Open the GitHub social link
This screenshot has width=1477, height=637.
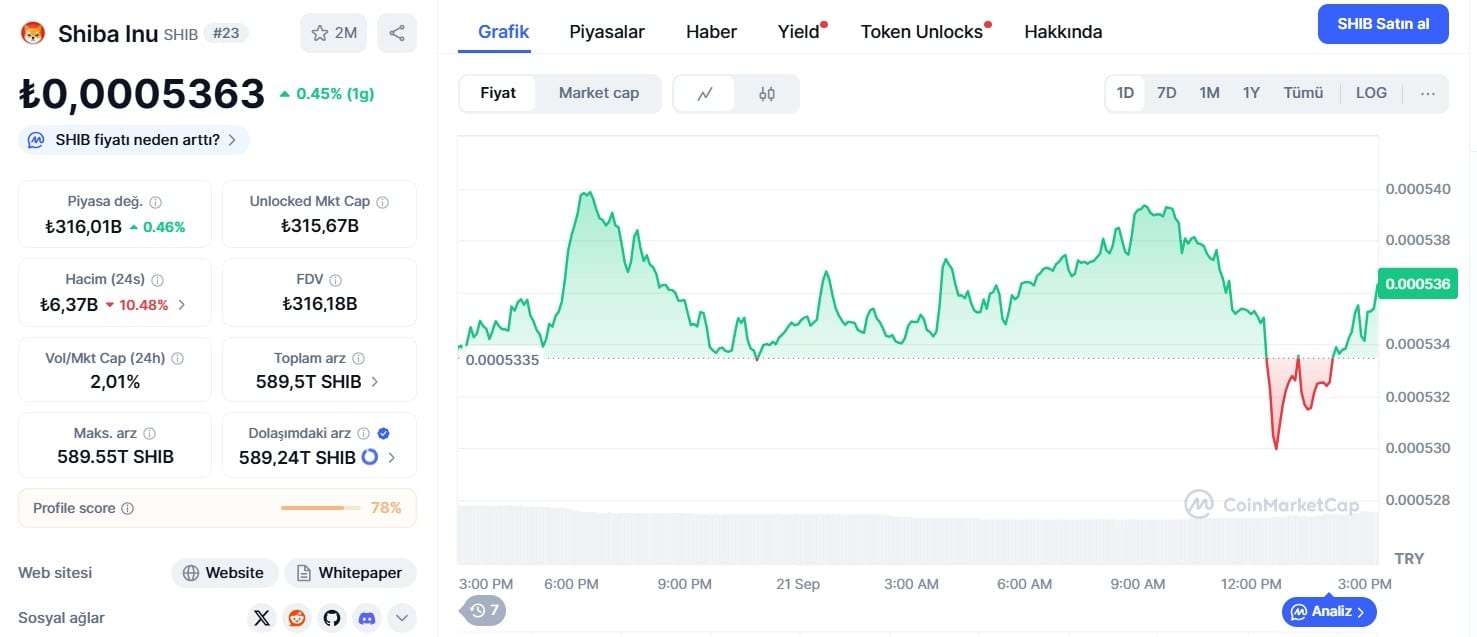[332, 618]
